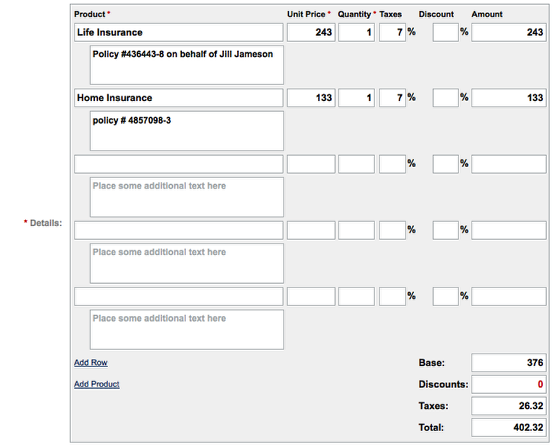Select the last row empty product field
The width and height of the screenshot is (560, 448).
(179, 297)
